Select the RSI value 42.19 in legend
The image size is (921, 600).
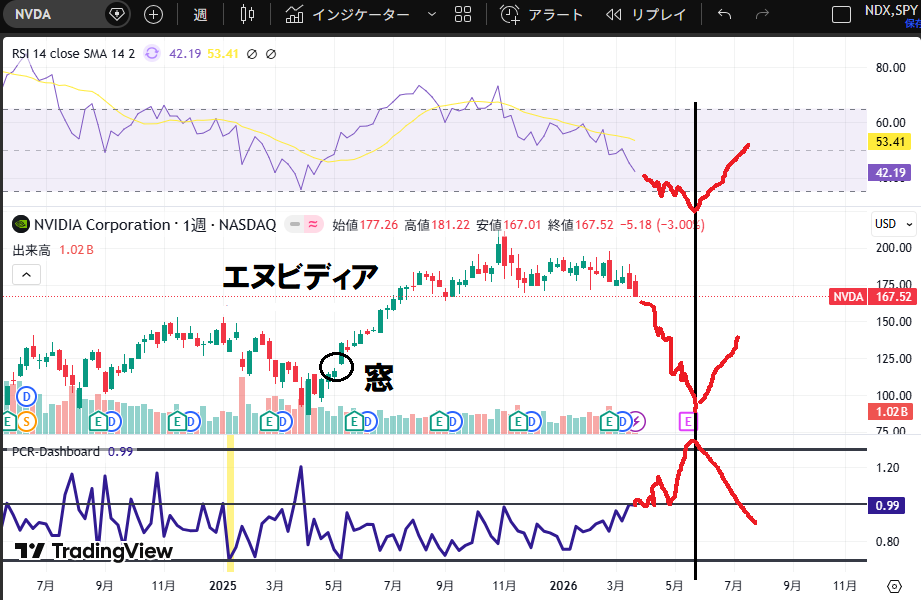(x=185, y=53)
